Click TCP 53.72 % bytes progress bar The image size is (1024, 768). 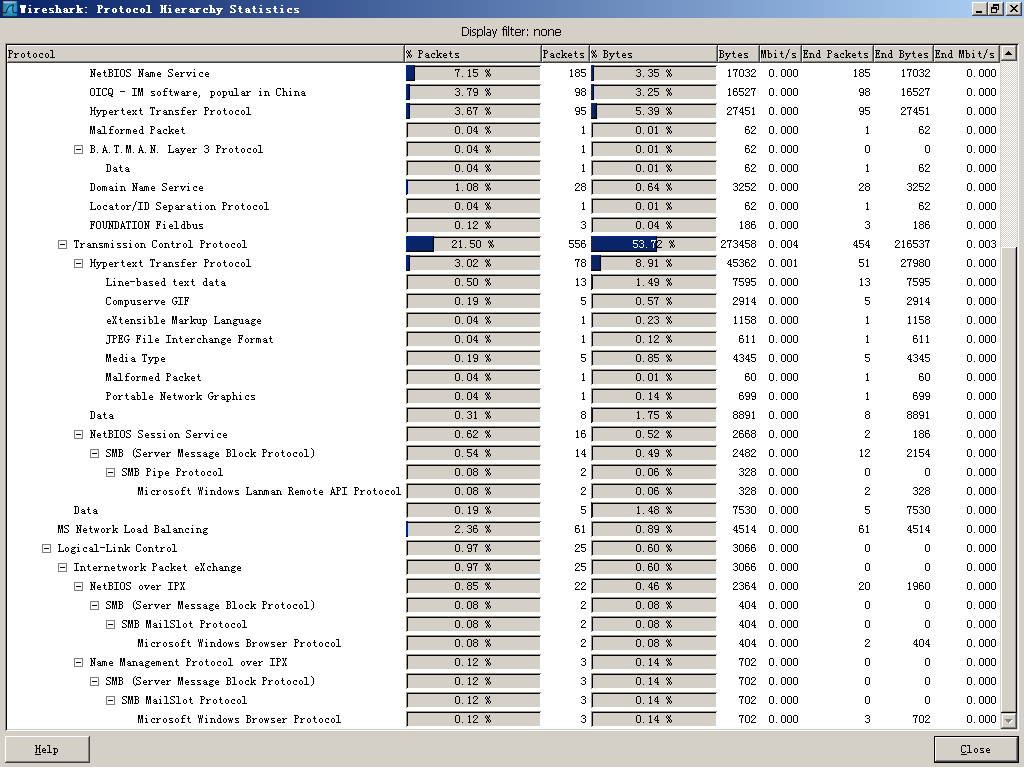pyautogui.click(x=654, y=244)
